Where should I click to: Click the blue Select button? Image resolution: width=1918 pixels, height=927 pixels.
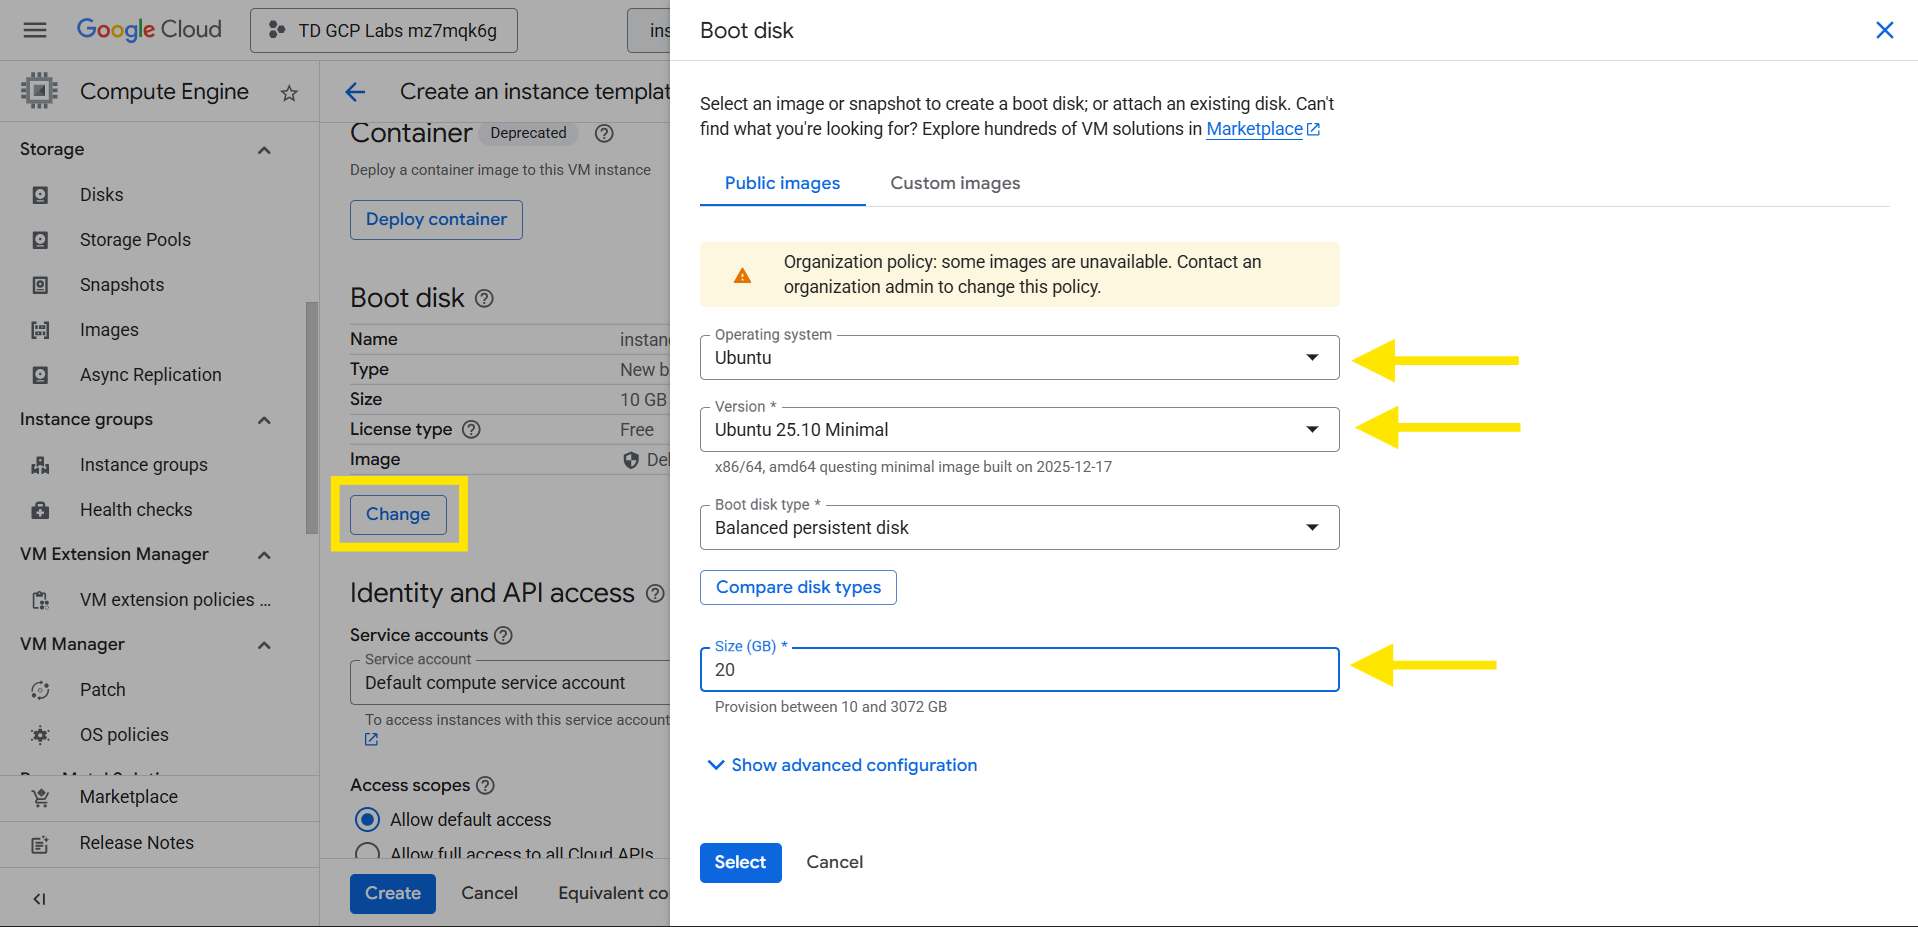740,862
